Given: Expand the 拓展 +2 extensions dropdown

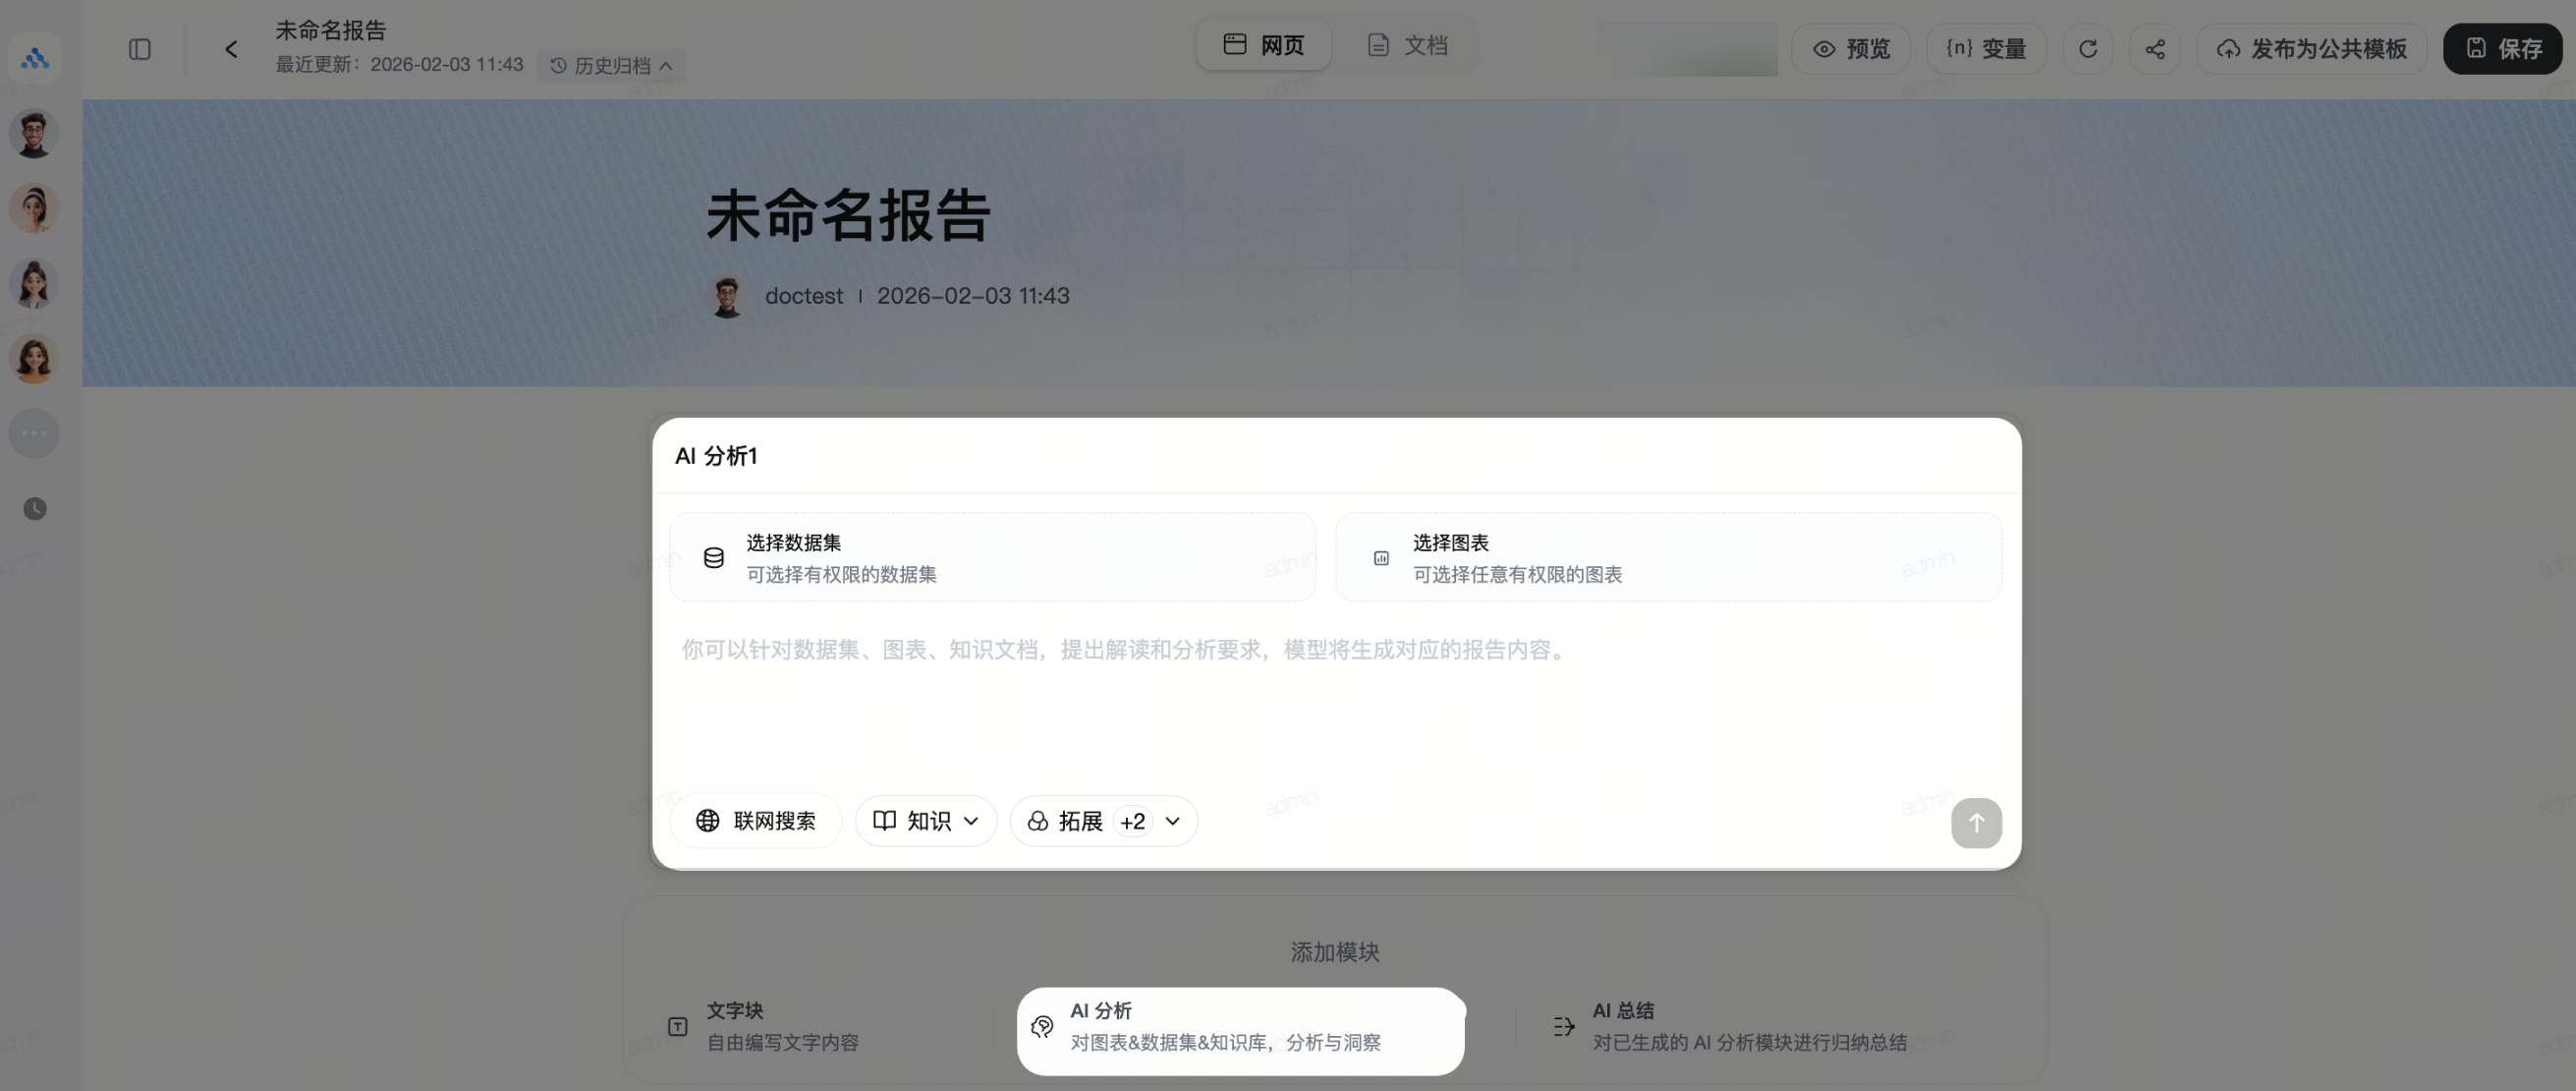Looking at the screenshot, I should pyautogui.click(x=1104, y=821).
